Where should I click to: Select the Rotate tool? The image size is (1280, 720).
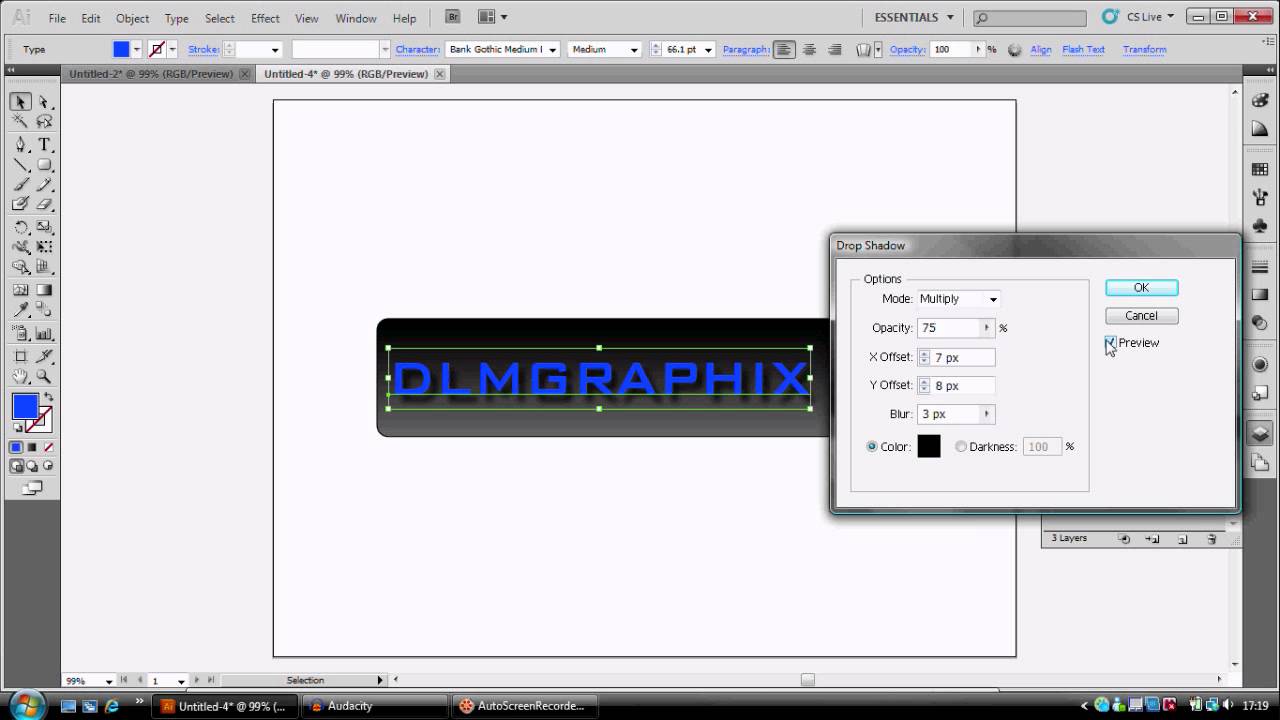point(20,228)
